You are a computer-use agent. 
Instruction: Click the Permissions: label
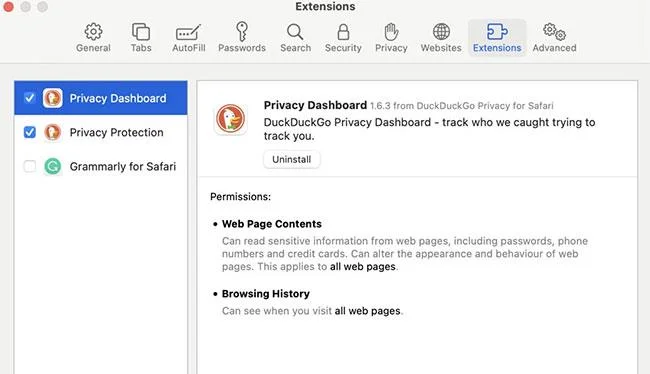coord(240,197)
